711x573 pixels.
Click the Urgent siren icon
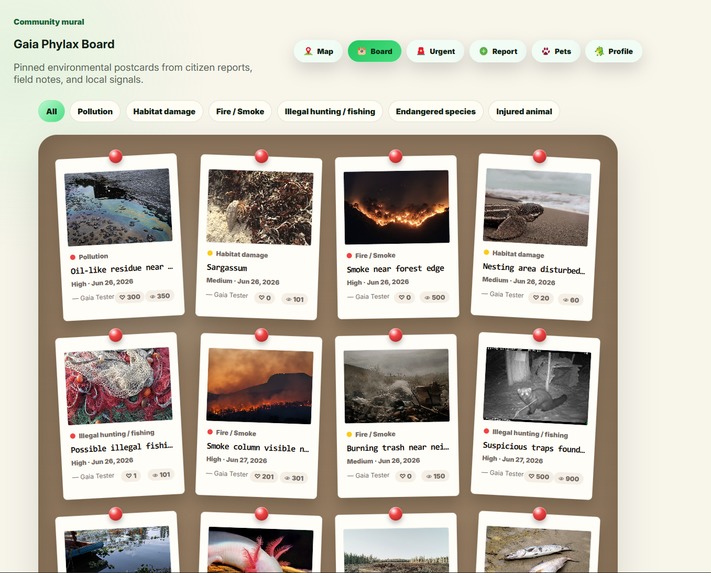click(x=421, y=51)
